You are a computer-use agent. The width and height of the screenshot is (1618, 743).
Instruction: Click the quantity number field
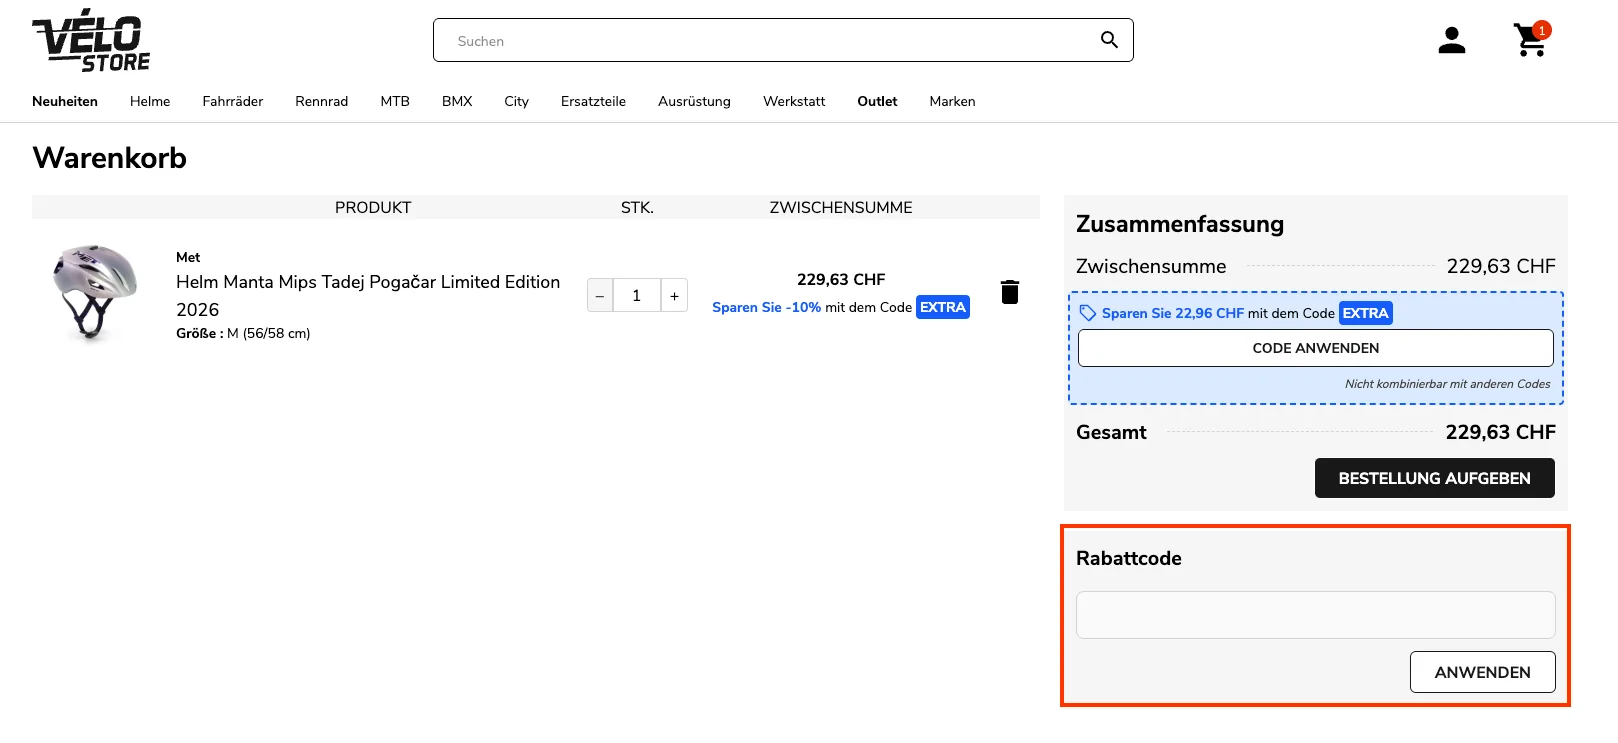636,296
